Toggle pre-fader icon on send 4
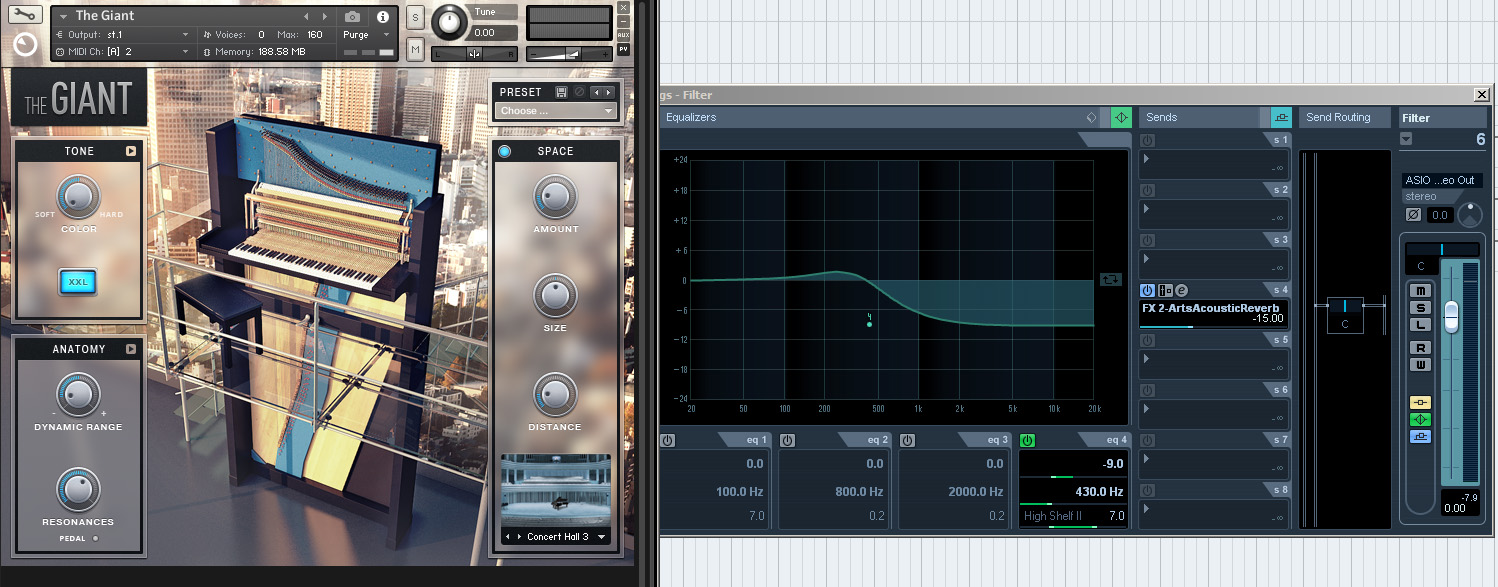 (x=1165, y=290)
